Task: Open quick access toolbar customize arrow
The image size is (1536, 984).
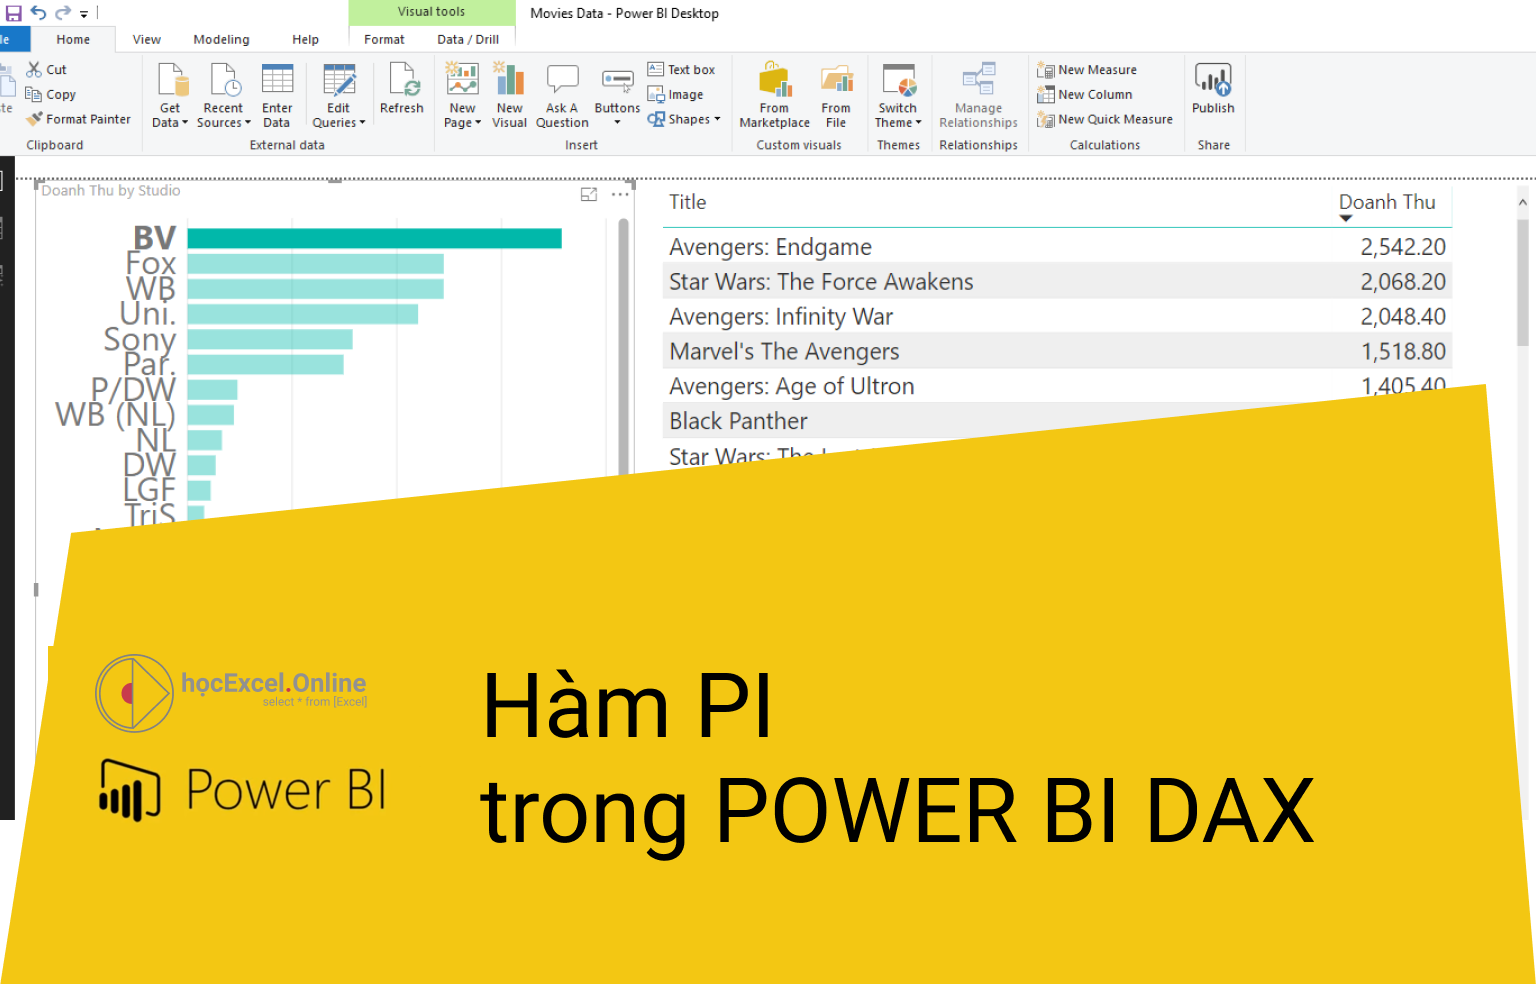Action: click(x=84, y=14)
